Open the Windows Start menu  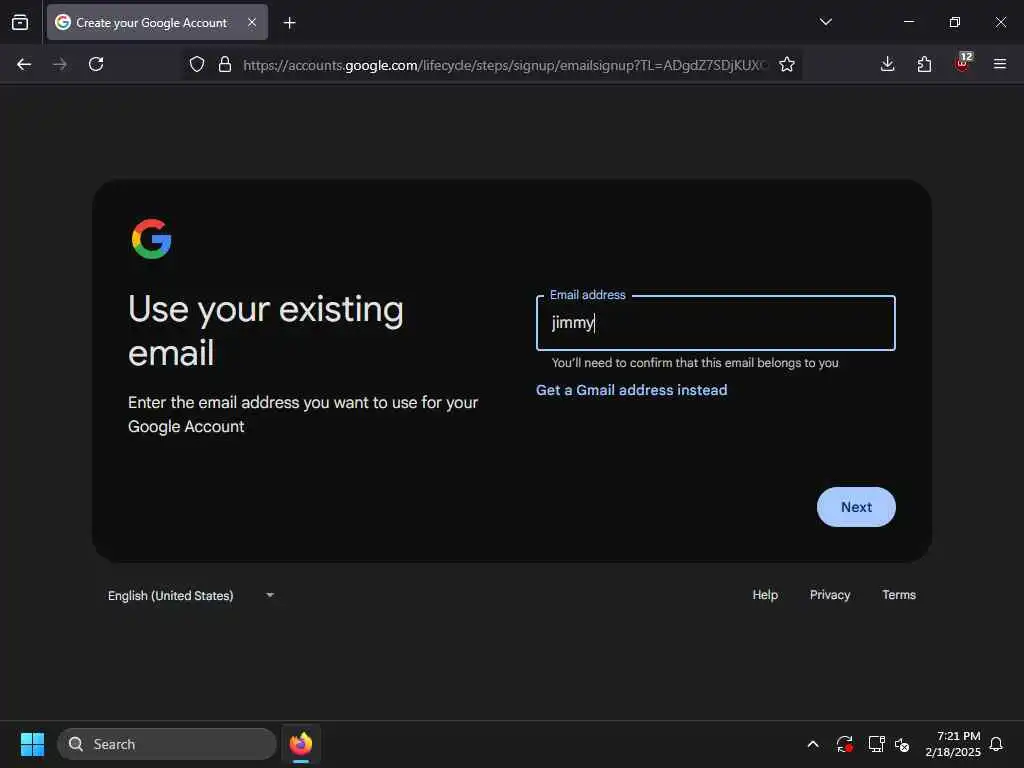click(32, 744)
